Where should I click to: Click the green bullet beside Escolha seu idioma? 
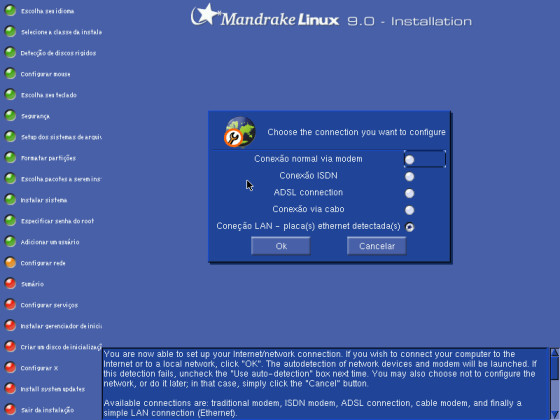10,11
